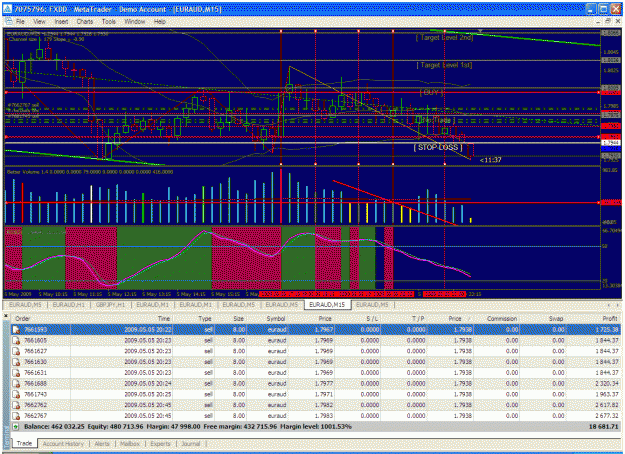Open the Help menu
The height and width of the screenshot is (454, 625).
click(160, 22)
